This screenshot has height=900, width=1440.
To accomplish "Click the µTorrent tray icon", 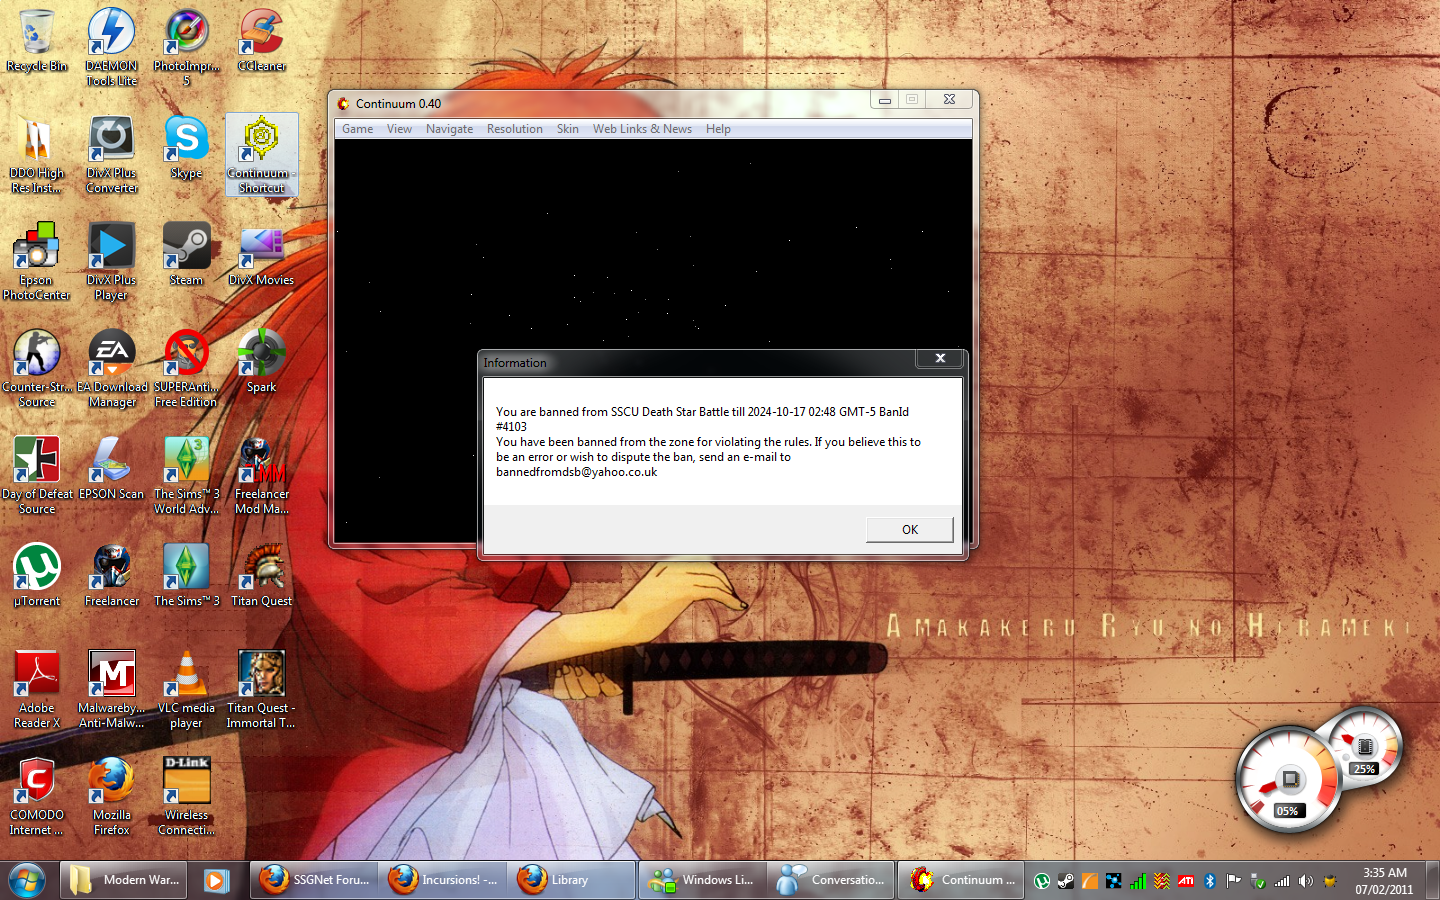I will pyautogui.click(x=1042, y=881).
